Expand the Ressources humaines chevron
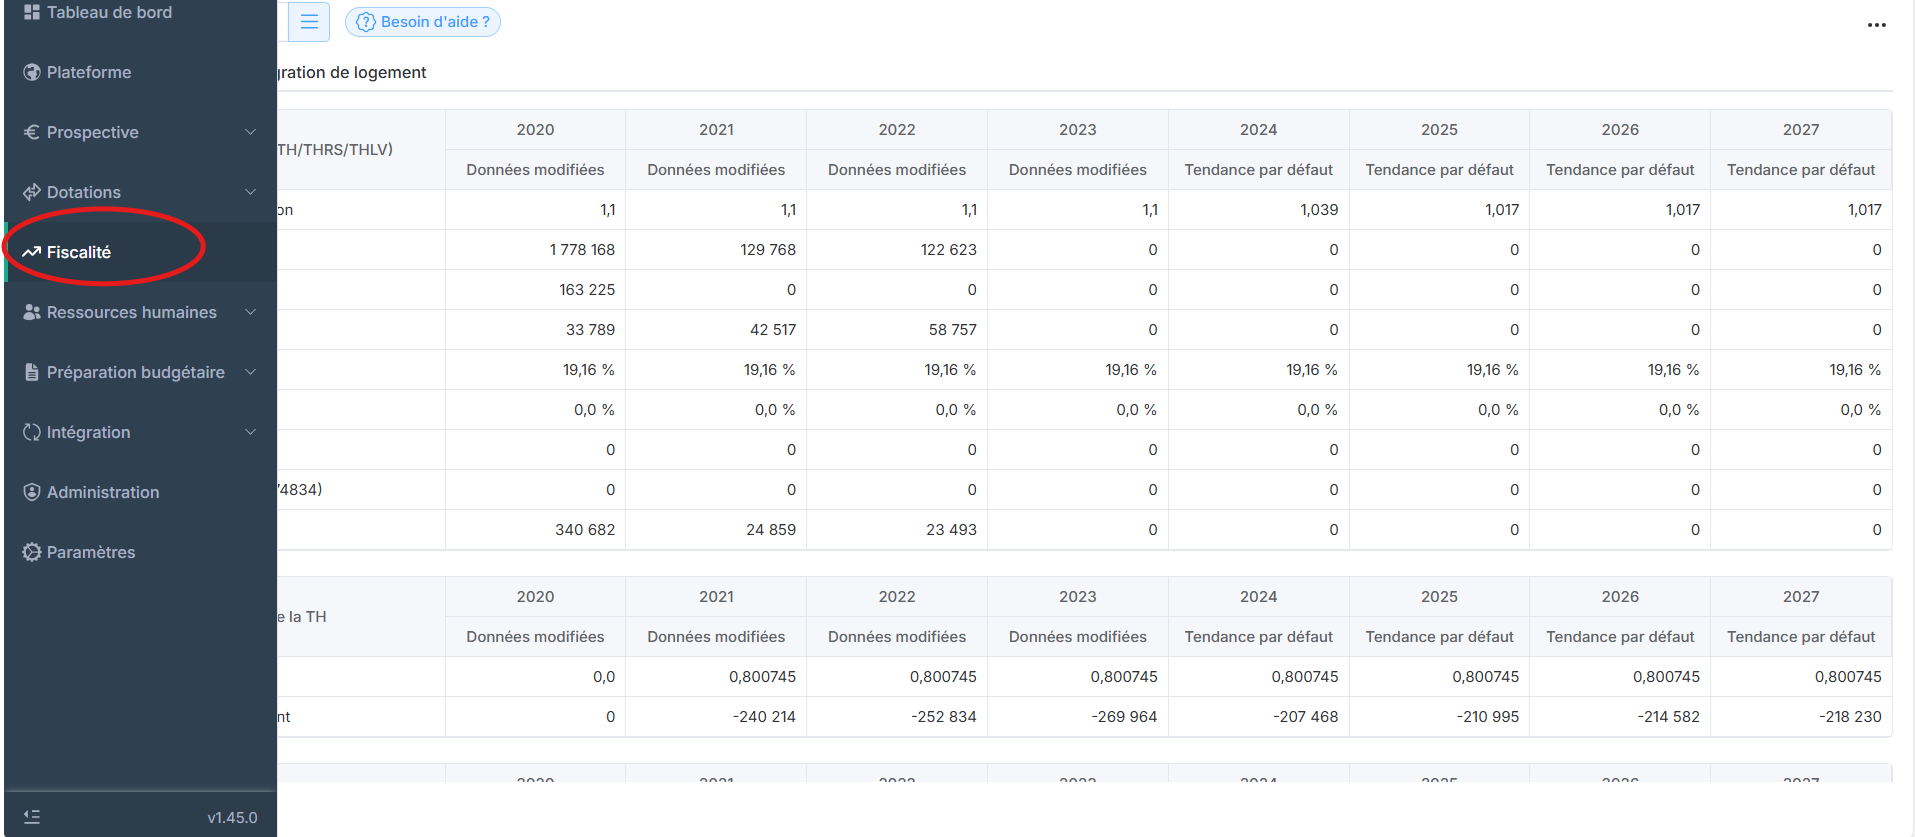Image resolution: width=1915 pixels, height=837 pixels. [x=250, y=312]
